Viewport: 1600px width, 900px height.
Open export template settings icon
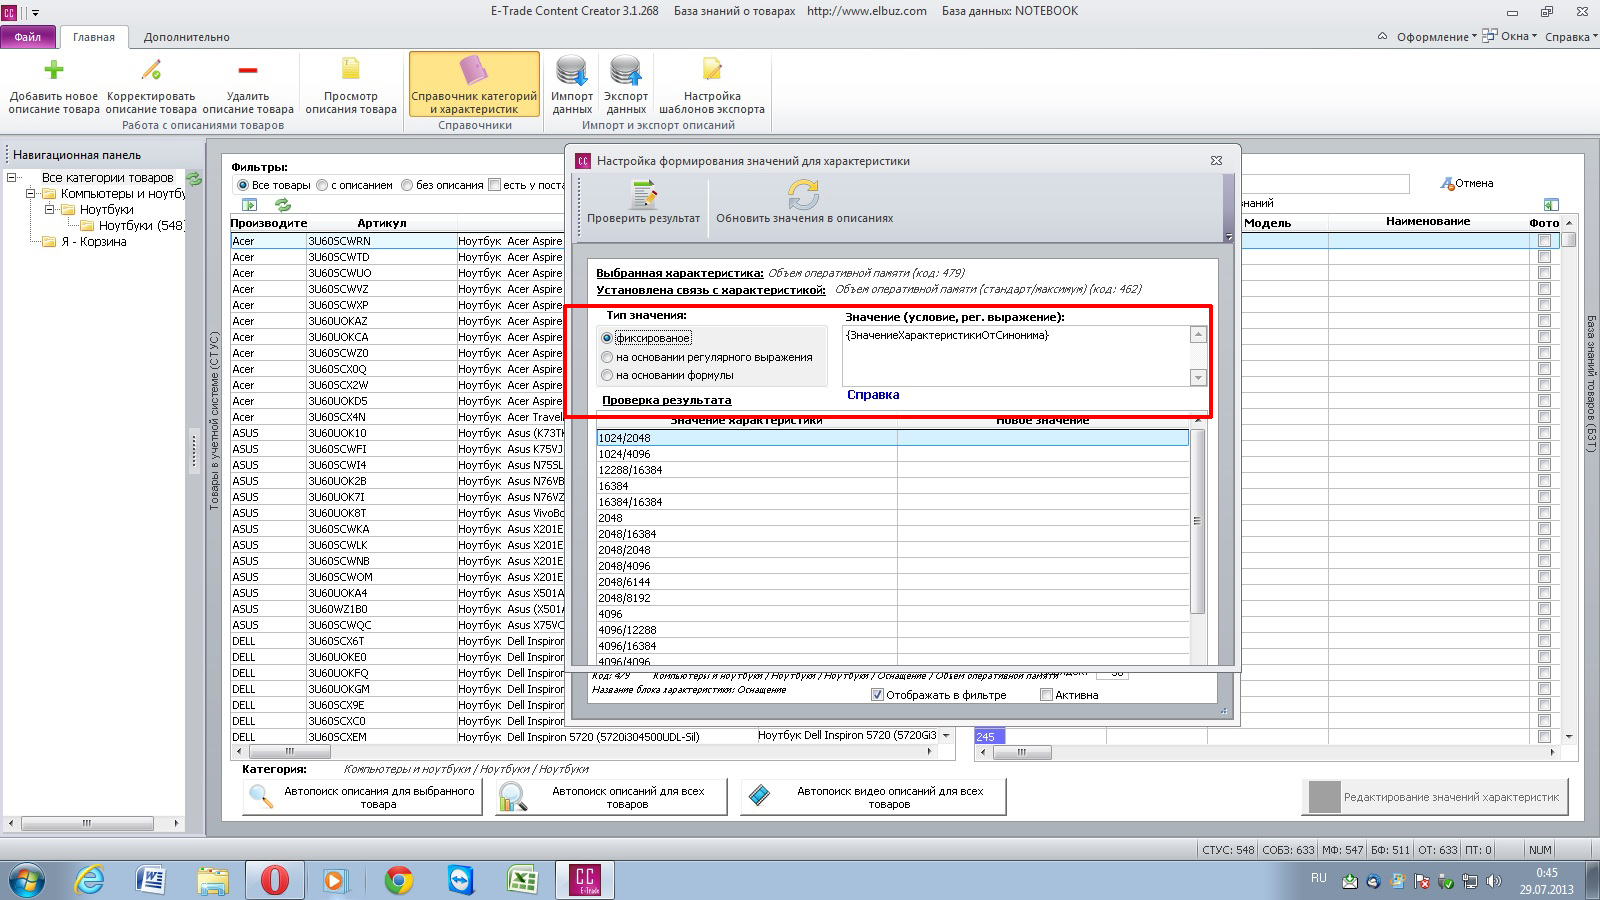[x=712, y=69]
